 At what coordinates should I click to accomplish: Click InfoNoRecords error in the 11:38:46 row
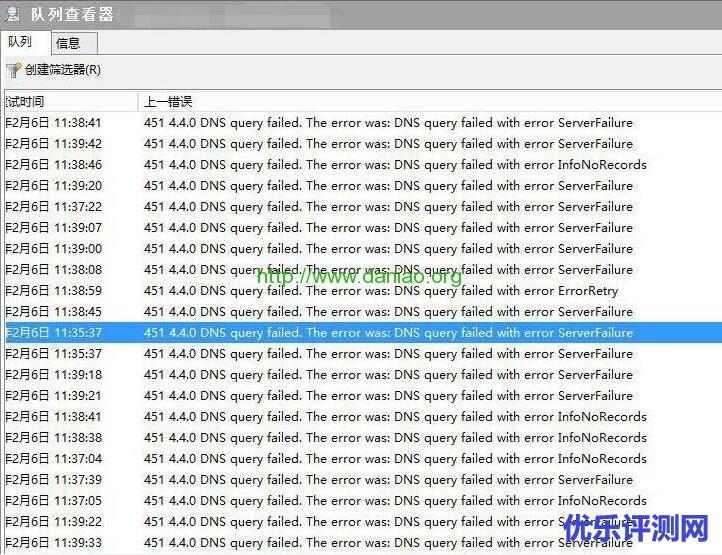(x=395, y=165)
